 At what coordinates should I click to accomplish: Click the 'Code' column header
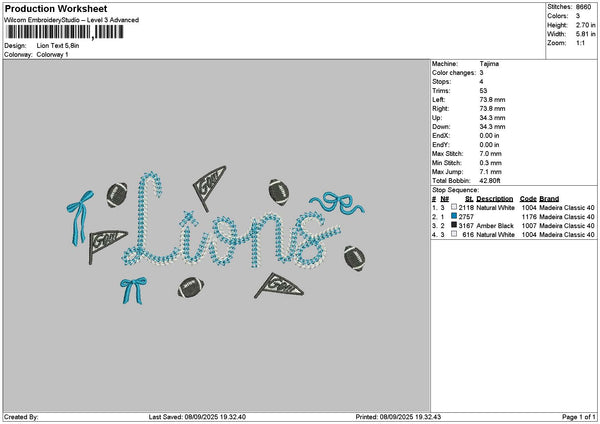tap(528, 199)
